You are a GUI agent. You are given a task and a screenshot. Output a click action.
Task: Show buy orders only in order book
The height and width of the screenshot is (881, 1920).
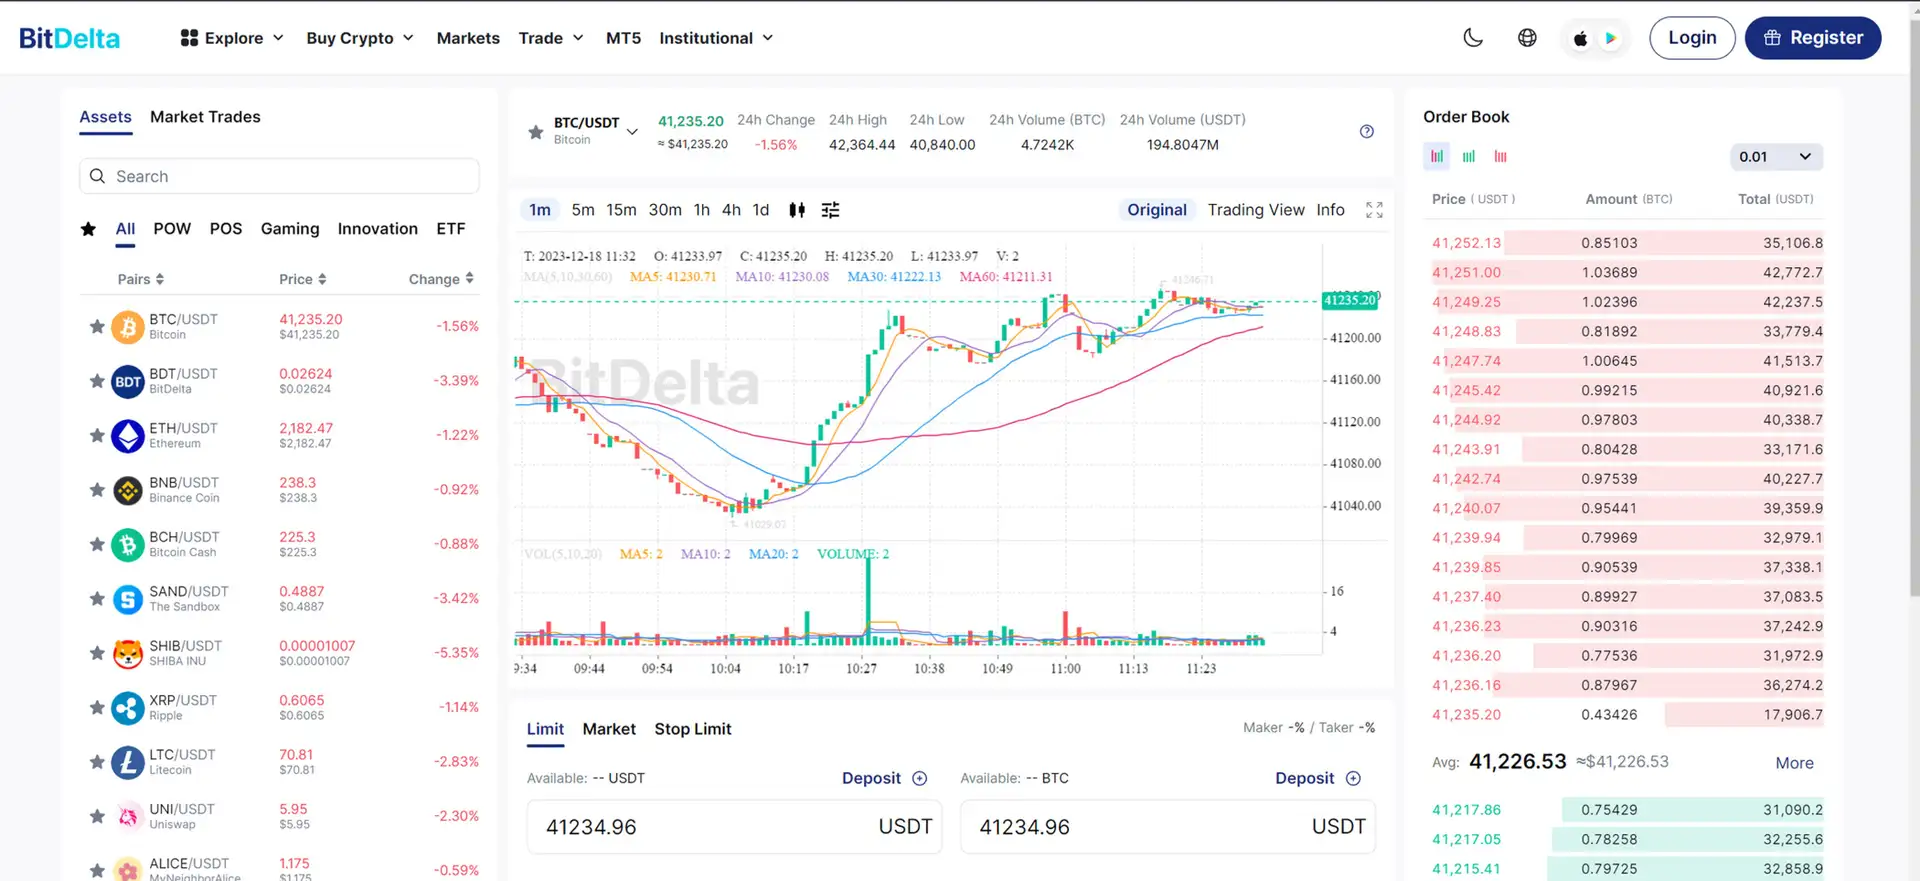tap(1469, 157)
